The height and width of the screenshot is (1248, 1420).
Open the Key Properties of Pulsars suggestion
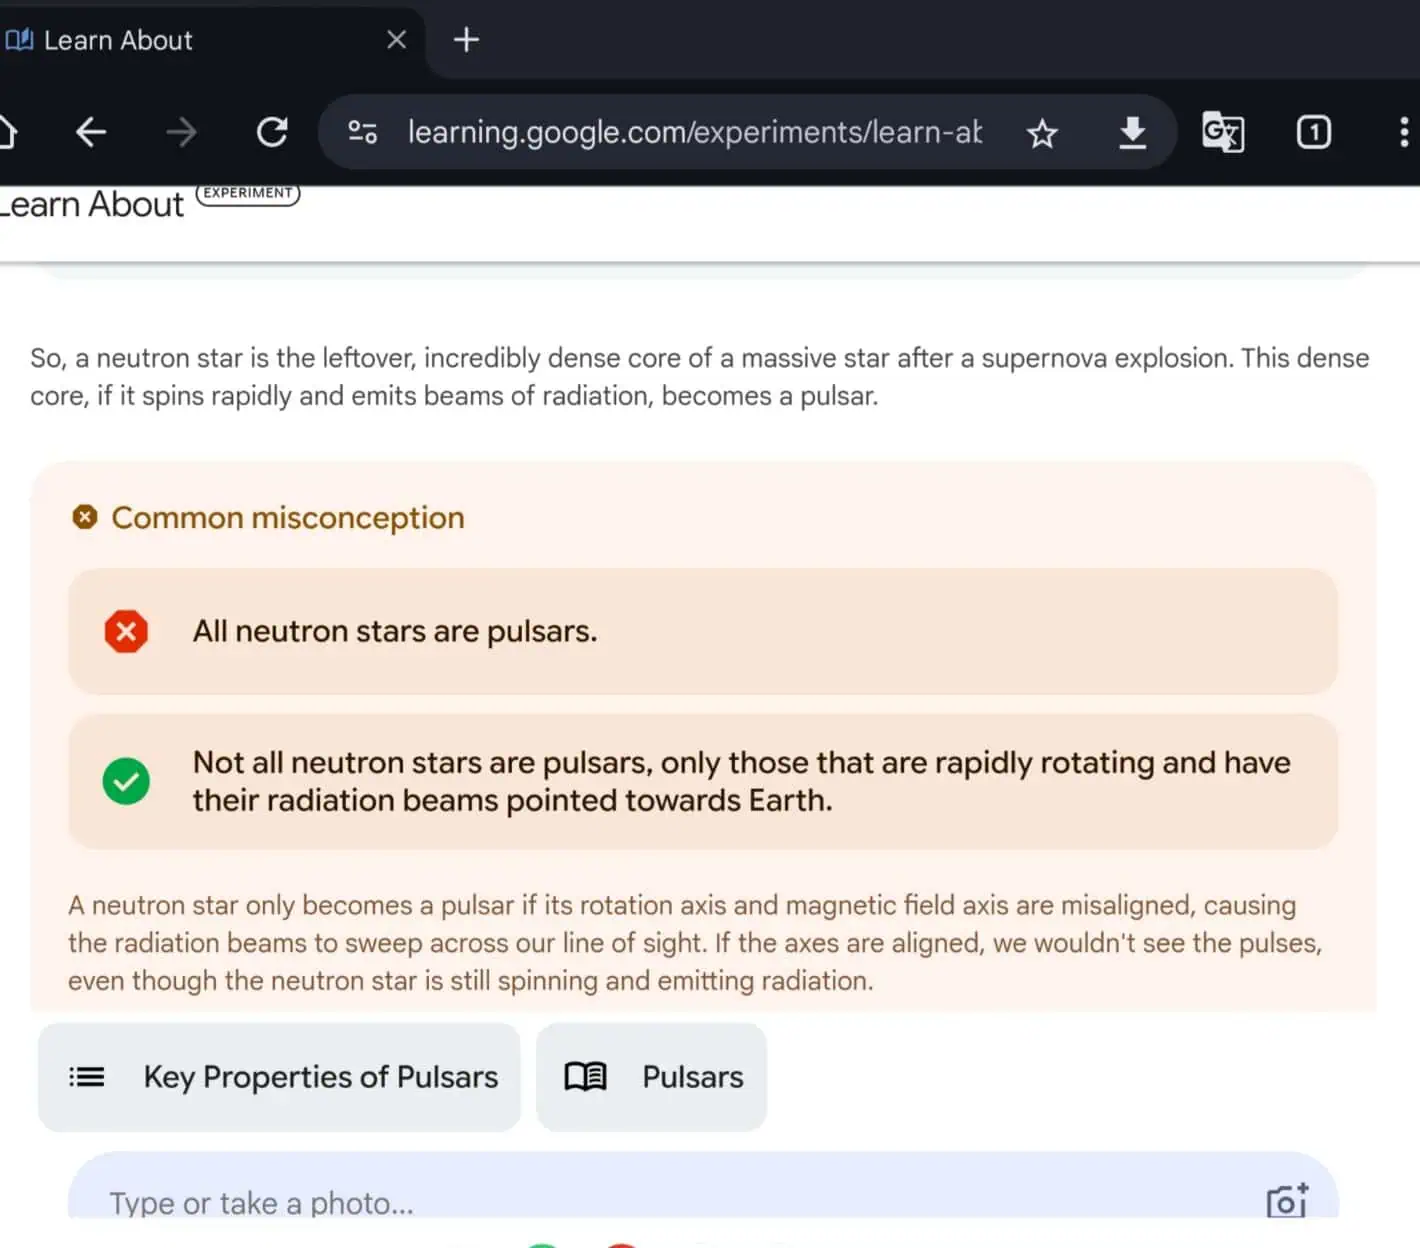point(279,1077)
